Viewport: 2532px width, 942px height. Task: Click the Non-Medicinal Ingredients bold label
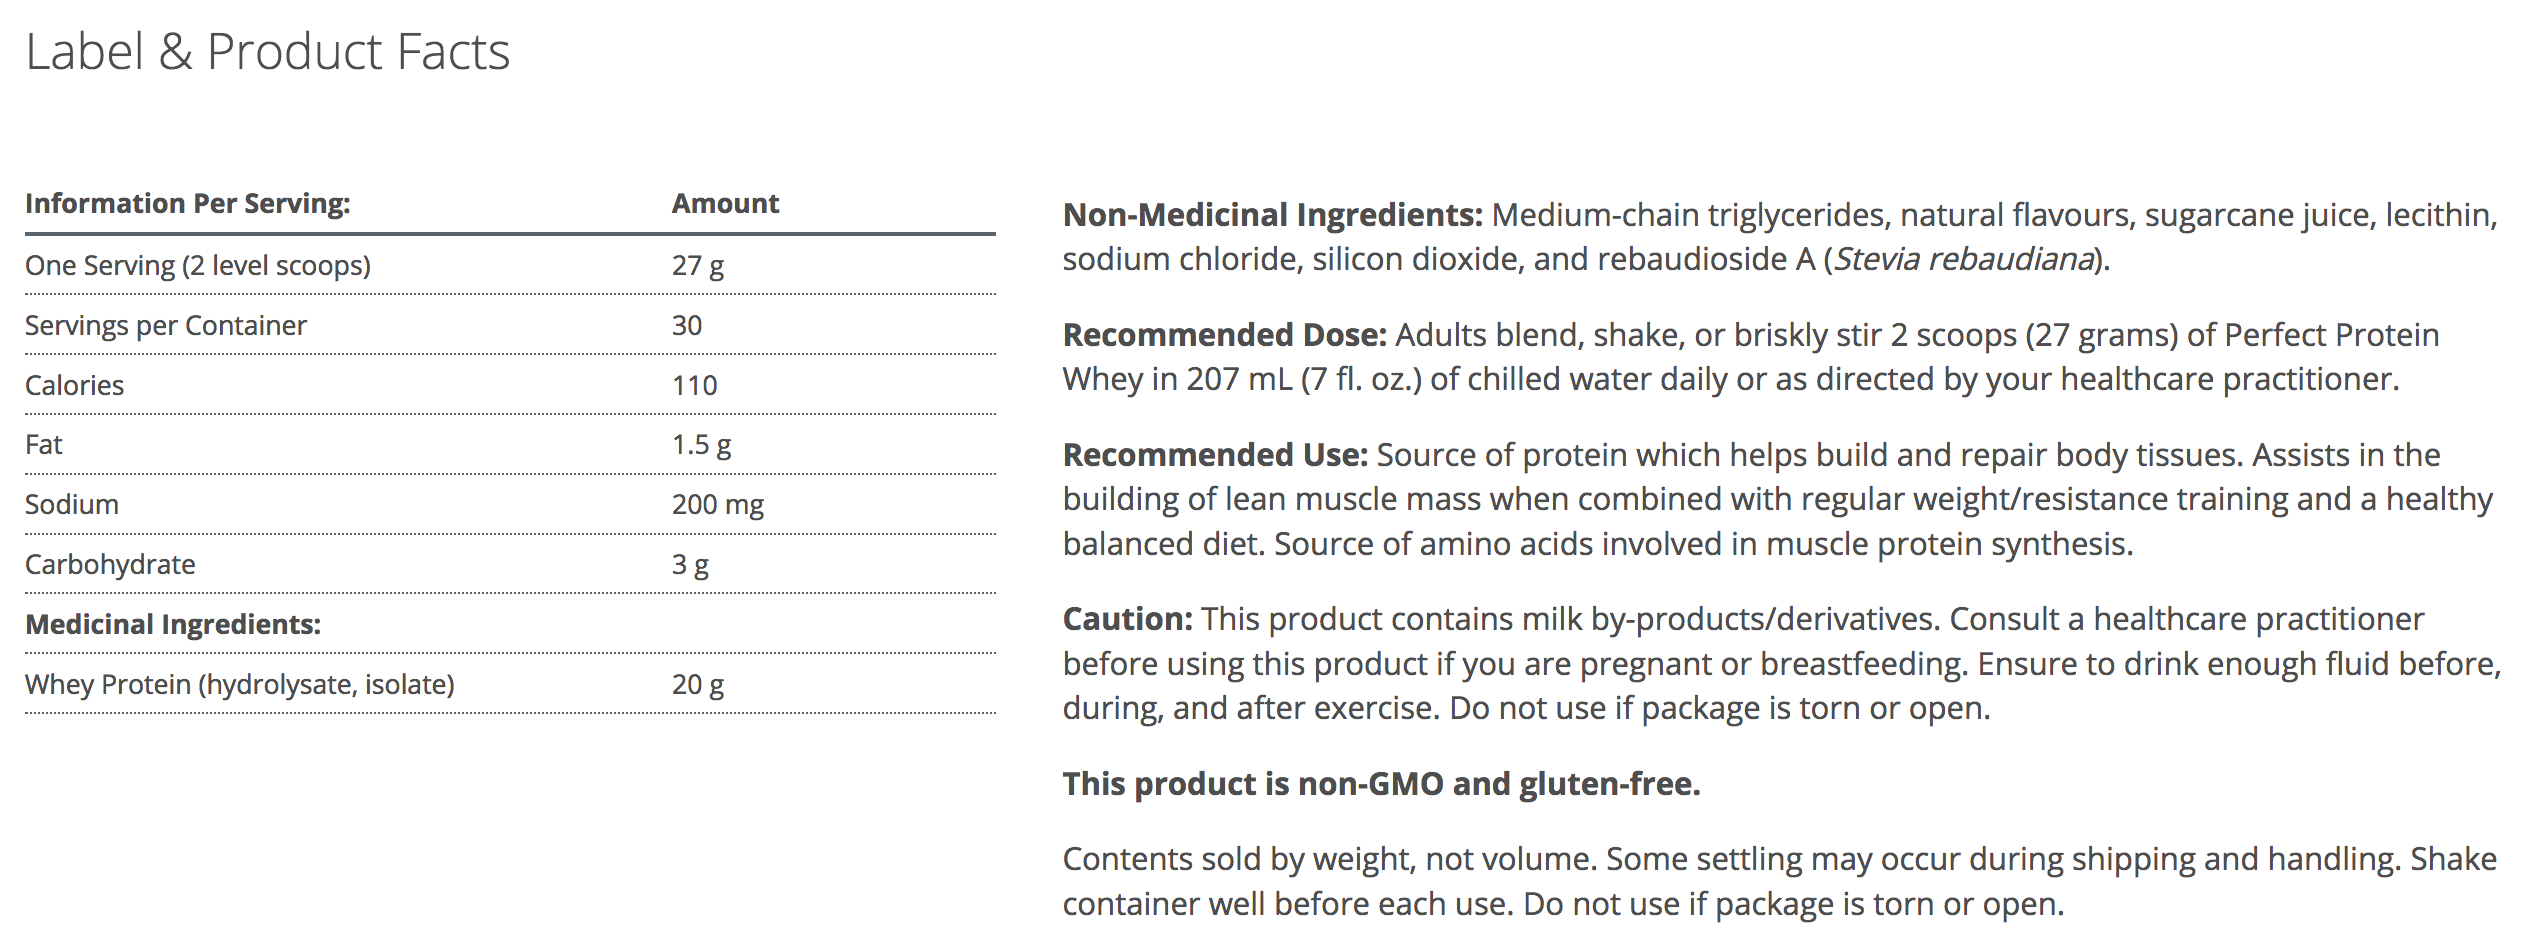pos(1272,215)
